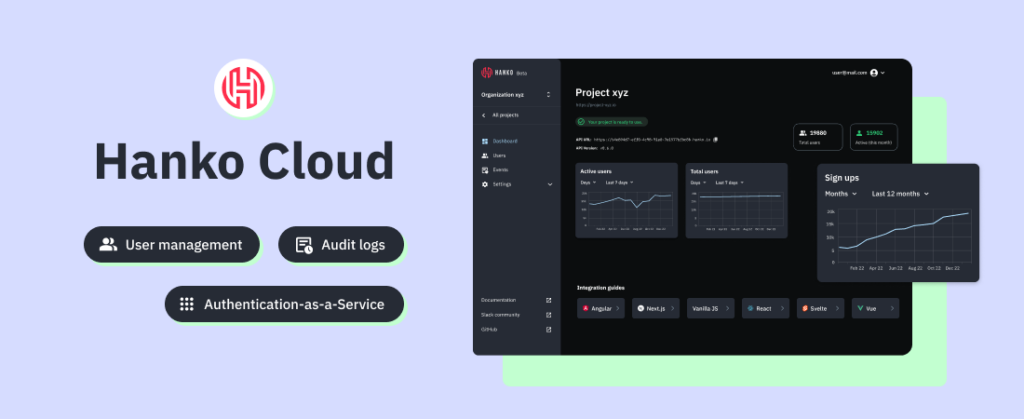This screenshot has height=419, width=1024.
Task: Click the Active this month 15902 stat card
Action: click(874, 137)
